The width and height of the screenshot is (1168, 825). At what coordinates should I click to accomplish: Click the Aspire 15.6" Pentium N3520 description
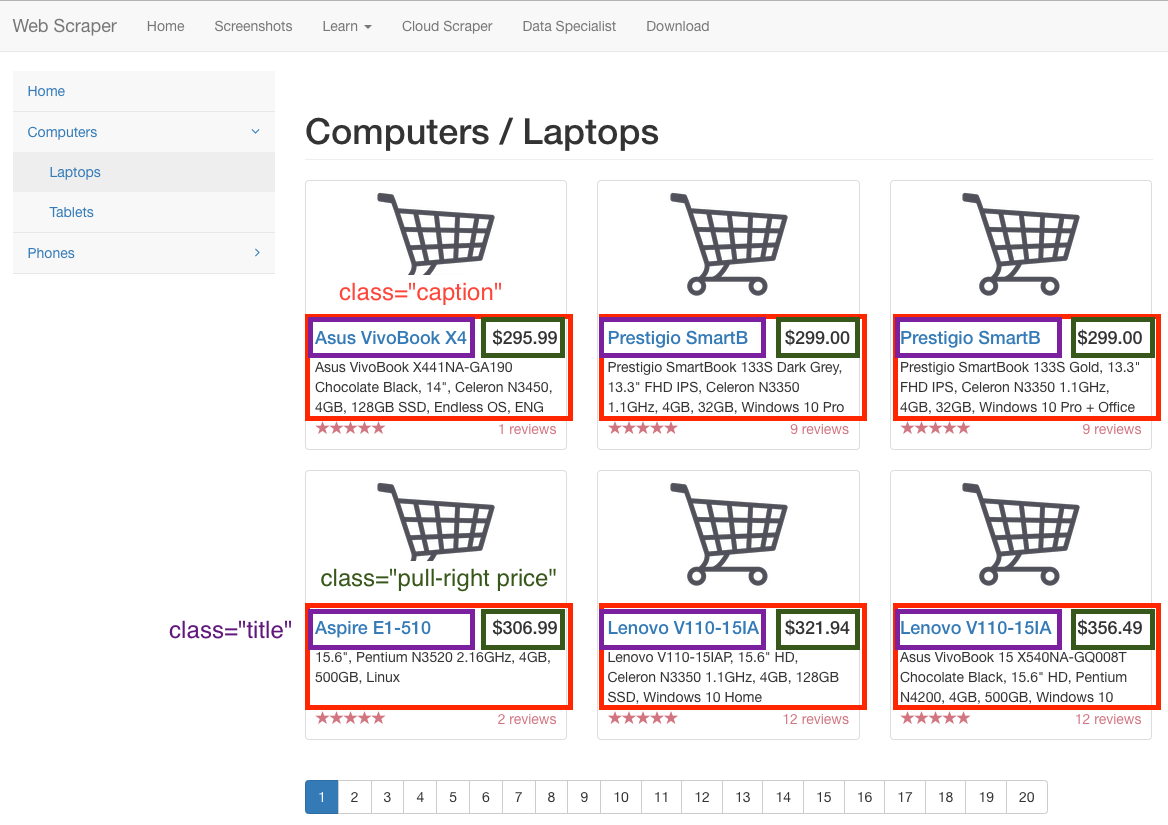coord(432,667)
